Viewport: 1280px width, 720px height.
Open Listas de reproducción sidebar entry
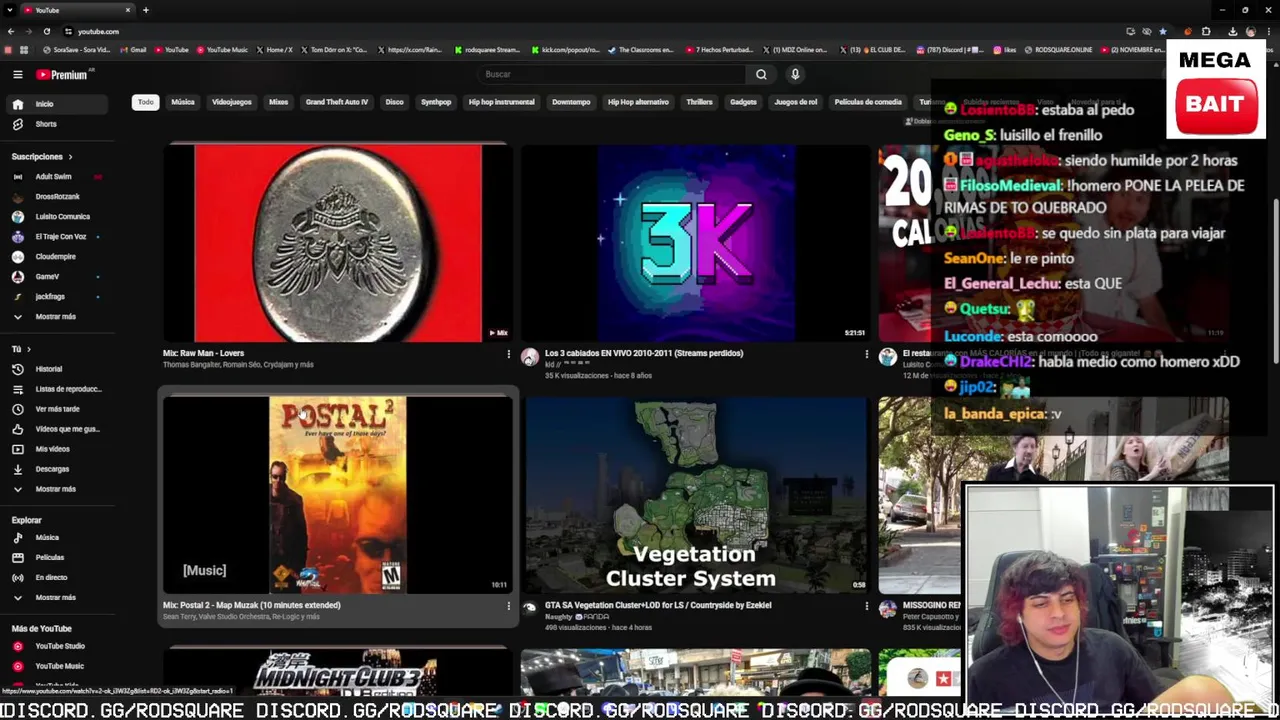(x=58, y=389)
